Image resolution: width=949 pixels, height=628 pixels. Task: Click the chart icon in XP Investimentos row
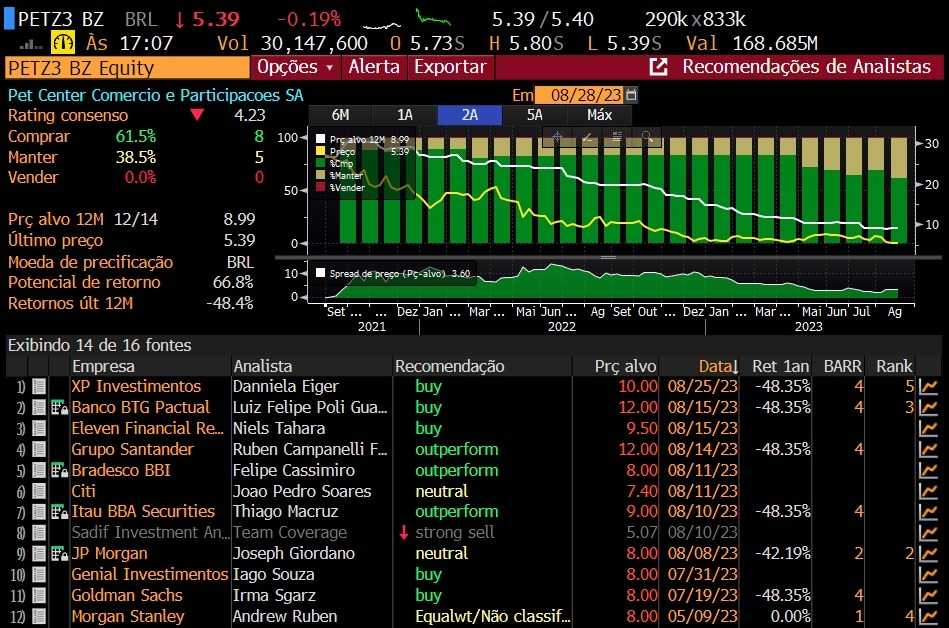tap(929, 387)
